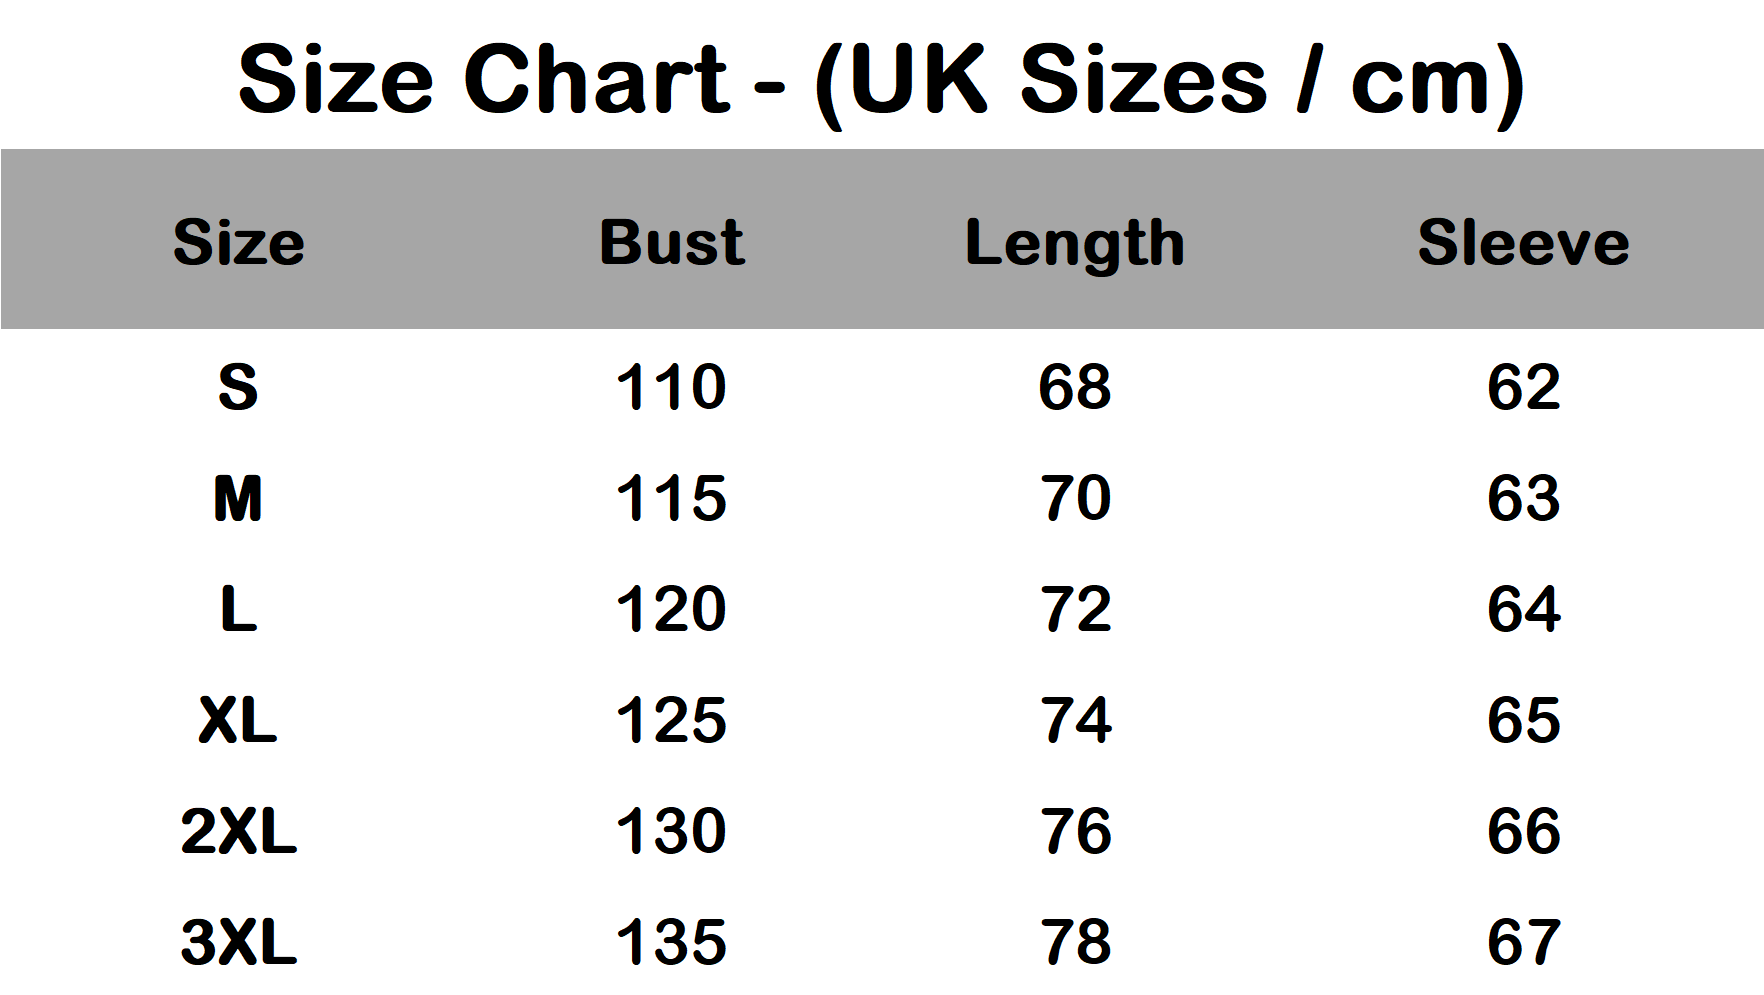Click sleeve value 64 for size L
The height and width of the screenshot is (995, 1764).
click(x=1523, y=609)
